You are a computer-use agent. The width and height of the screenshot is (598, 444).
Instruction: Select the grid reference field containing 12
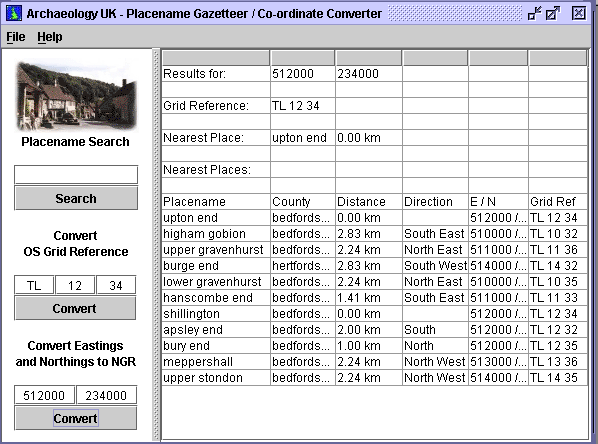tap(75, 285)
